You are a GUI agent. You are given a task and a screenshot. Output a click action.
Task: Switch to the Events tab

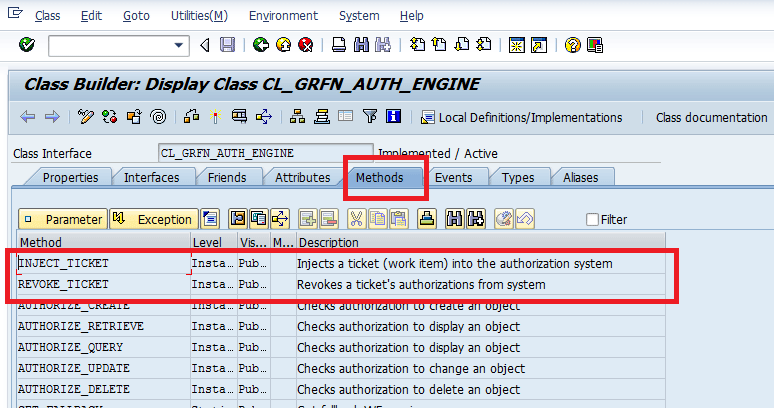click(x=453, y=178)
